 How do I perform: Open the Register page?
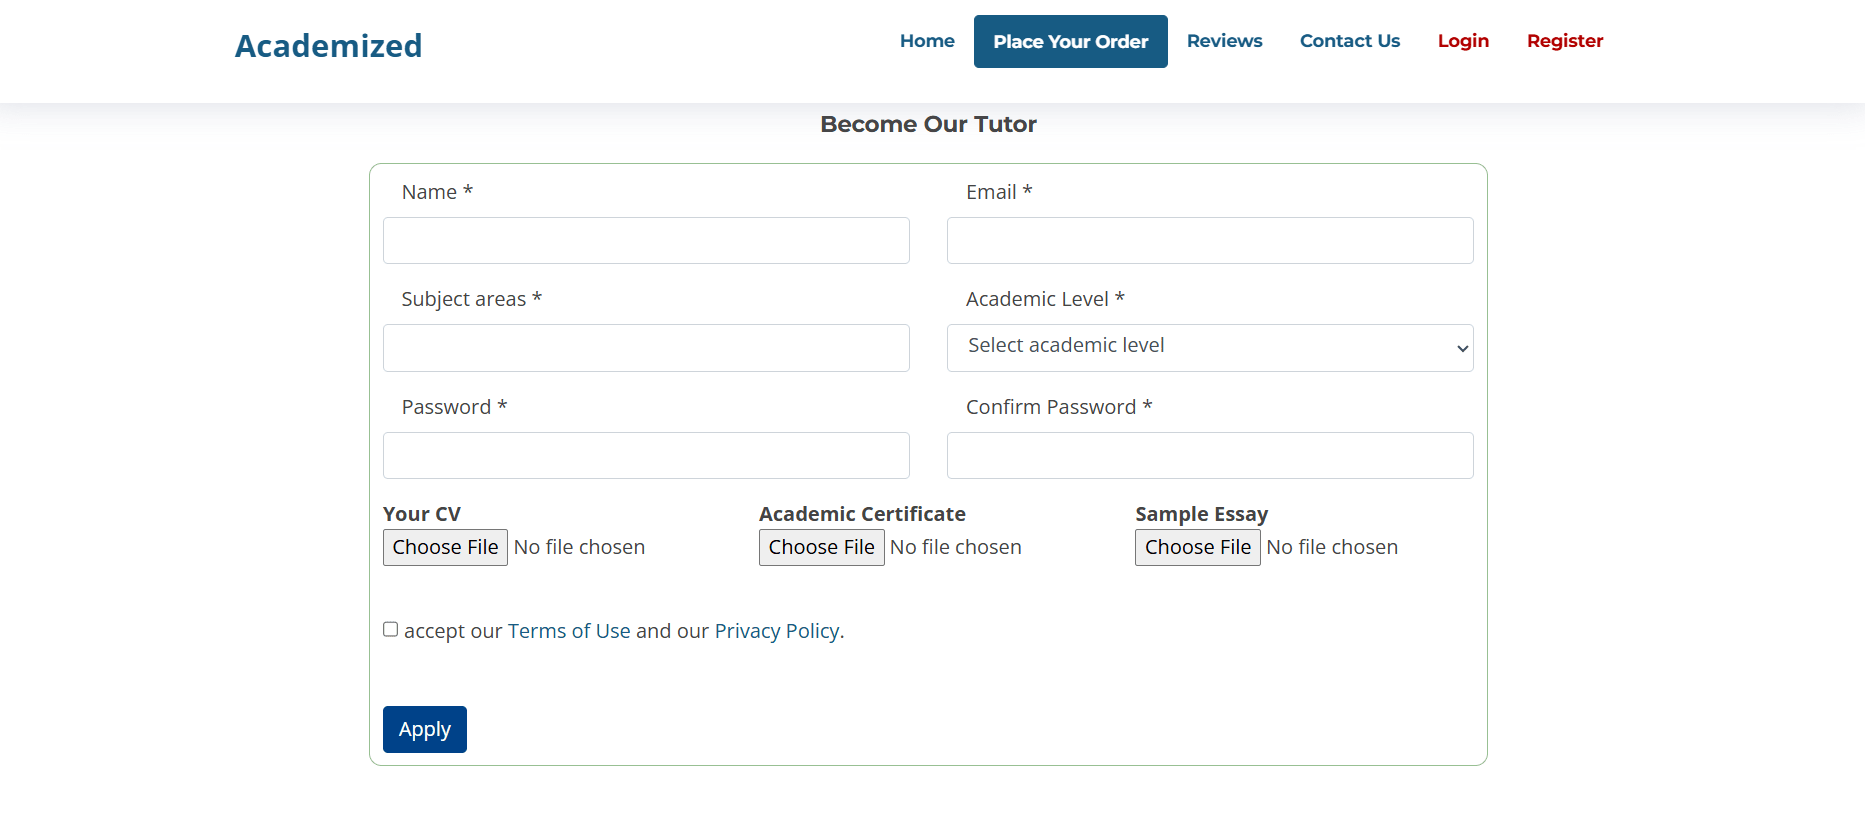click(x=1564, y=41)
